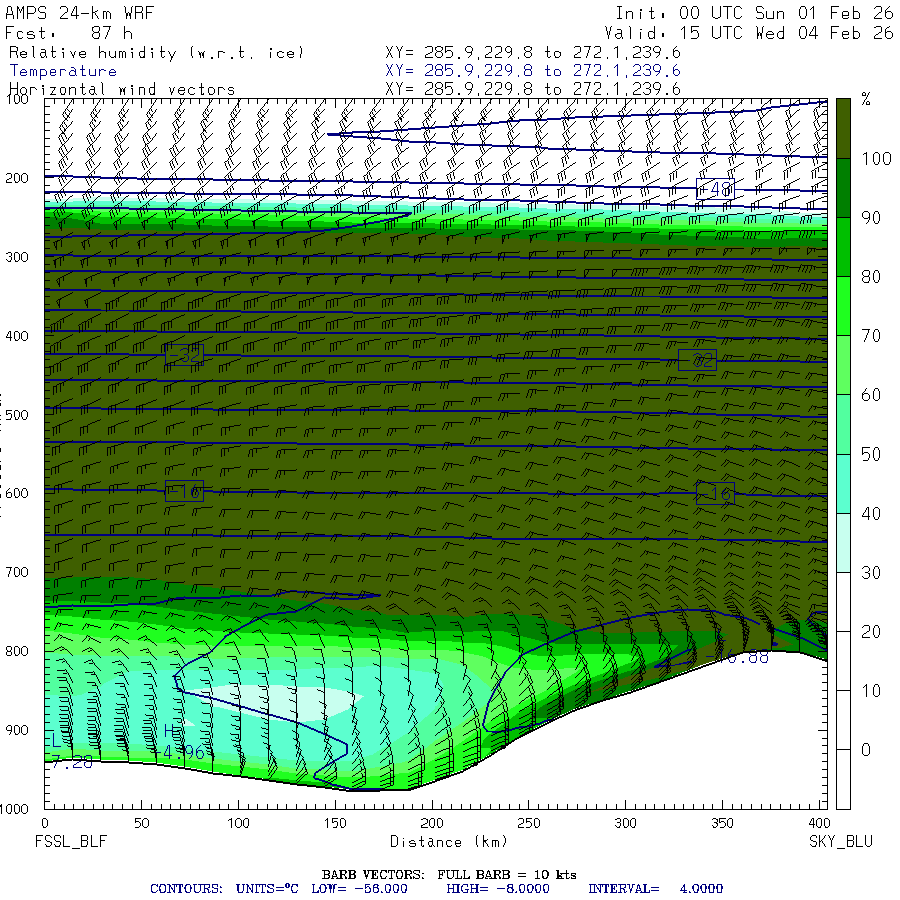The width and height of the screenshot is (900, 900).
Task: Choose the aqua 40–50% legend band
Action: click(843, 483)
